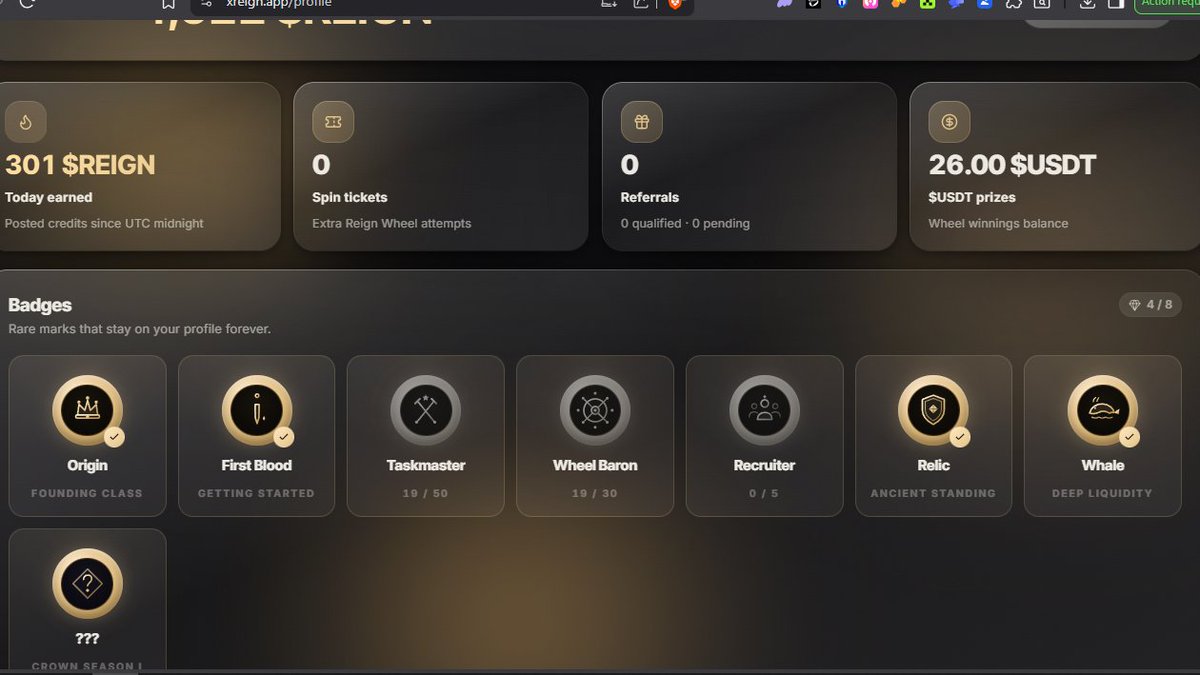Click the 0 value above Spin tickets

321,164
